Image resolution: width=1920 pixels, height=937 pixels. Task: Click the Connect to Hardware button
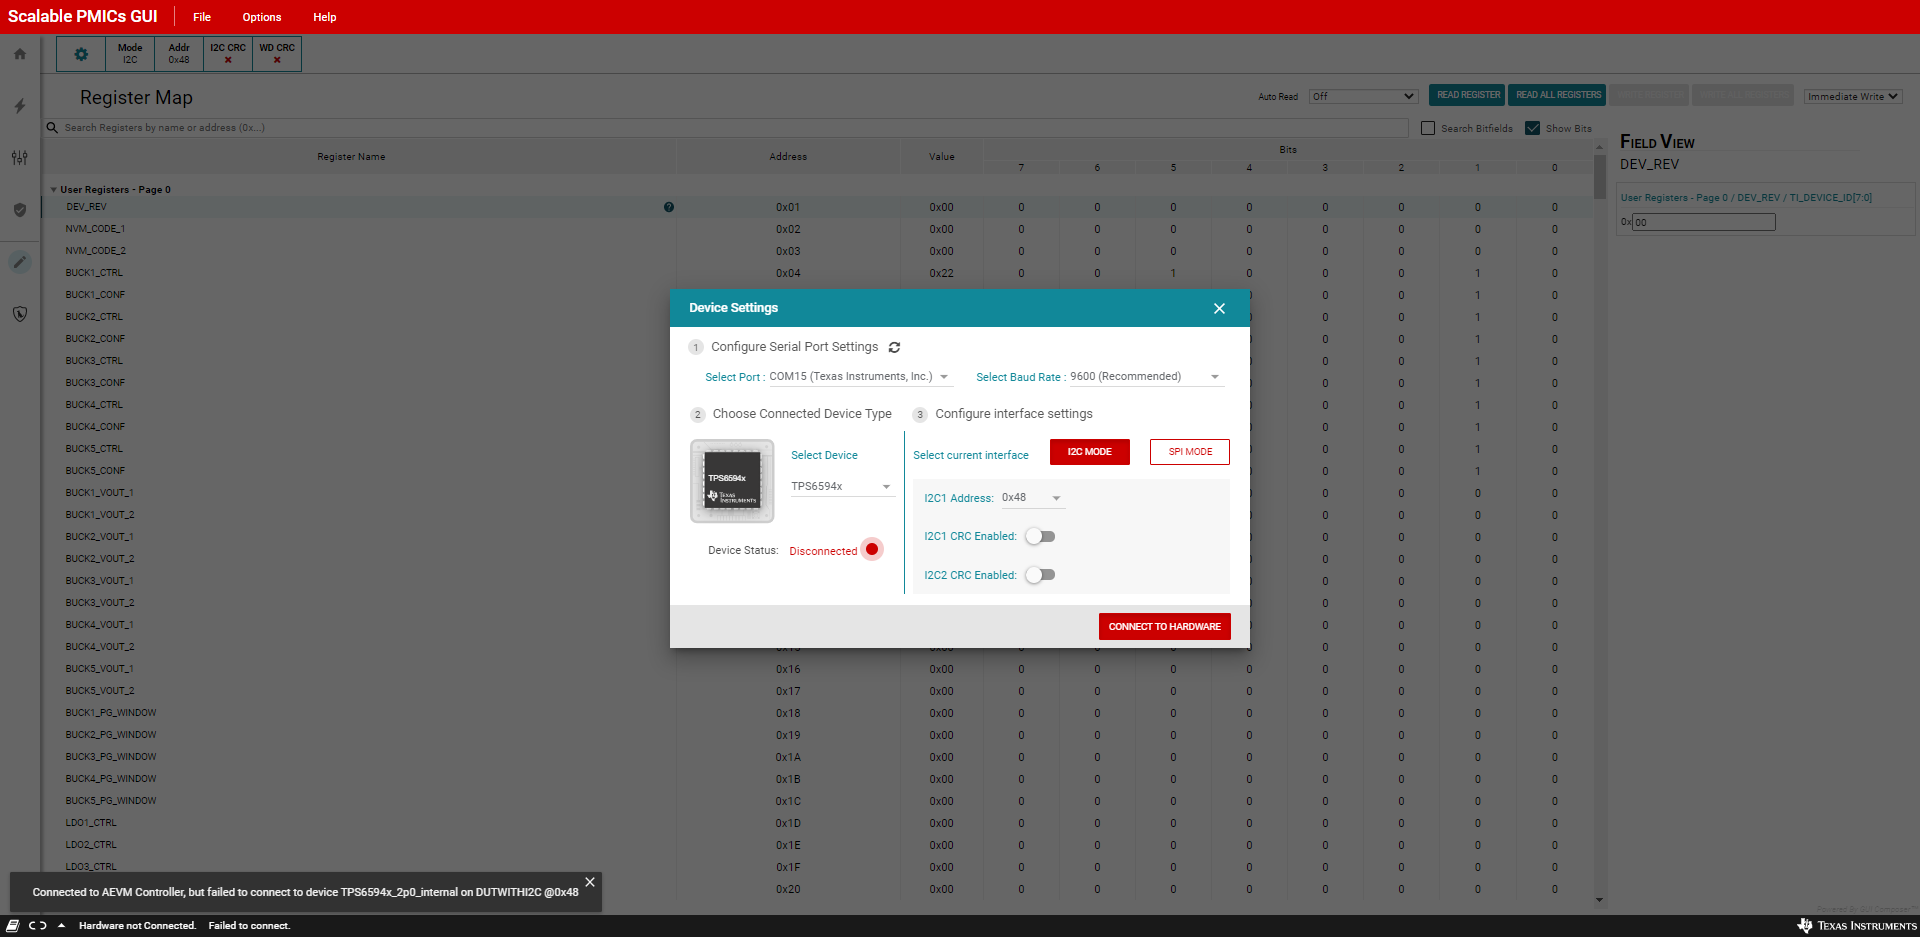[1164, 627]
